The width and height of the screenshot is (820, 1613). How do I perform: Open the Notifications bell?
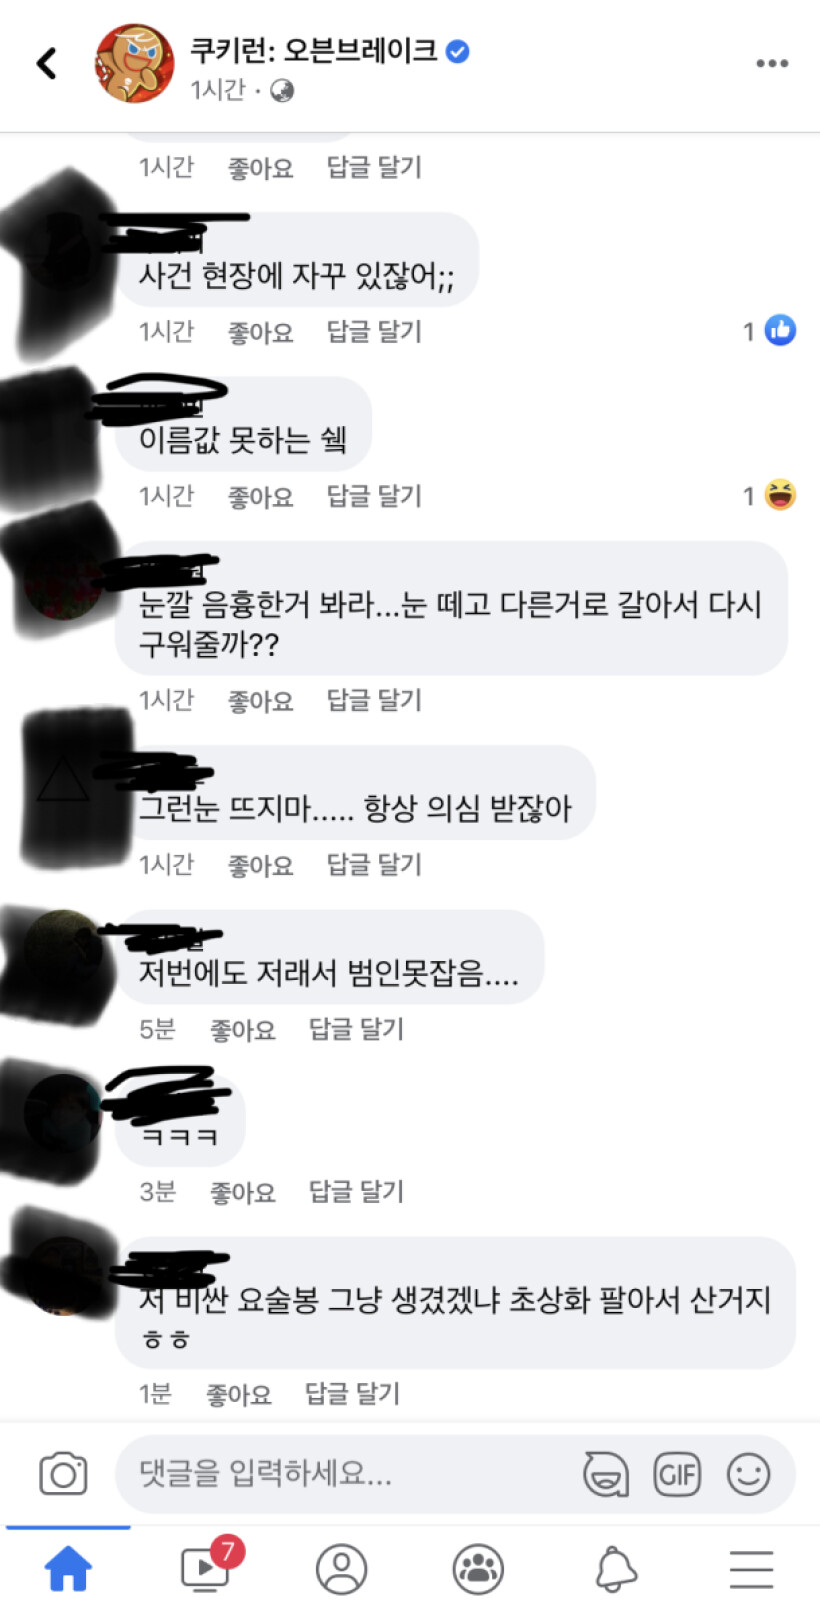(x=615, y=1569)
